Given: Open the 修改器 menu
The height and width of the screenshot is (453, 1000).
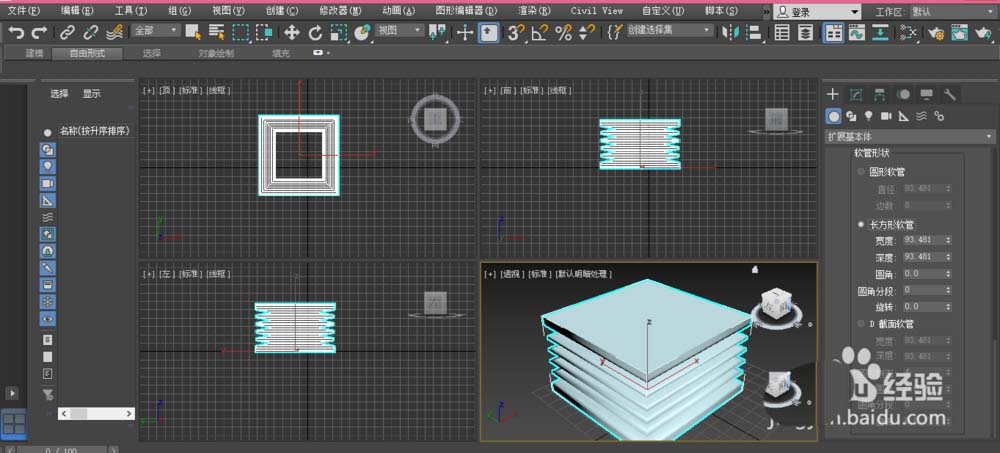Looking at the screenshot, I should coord(339,10).
